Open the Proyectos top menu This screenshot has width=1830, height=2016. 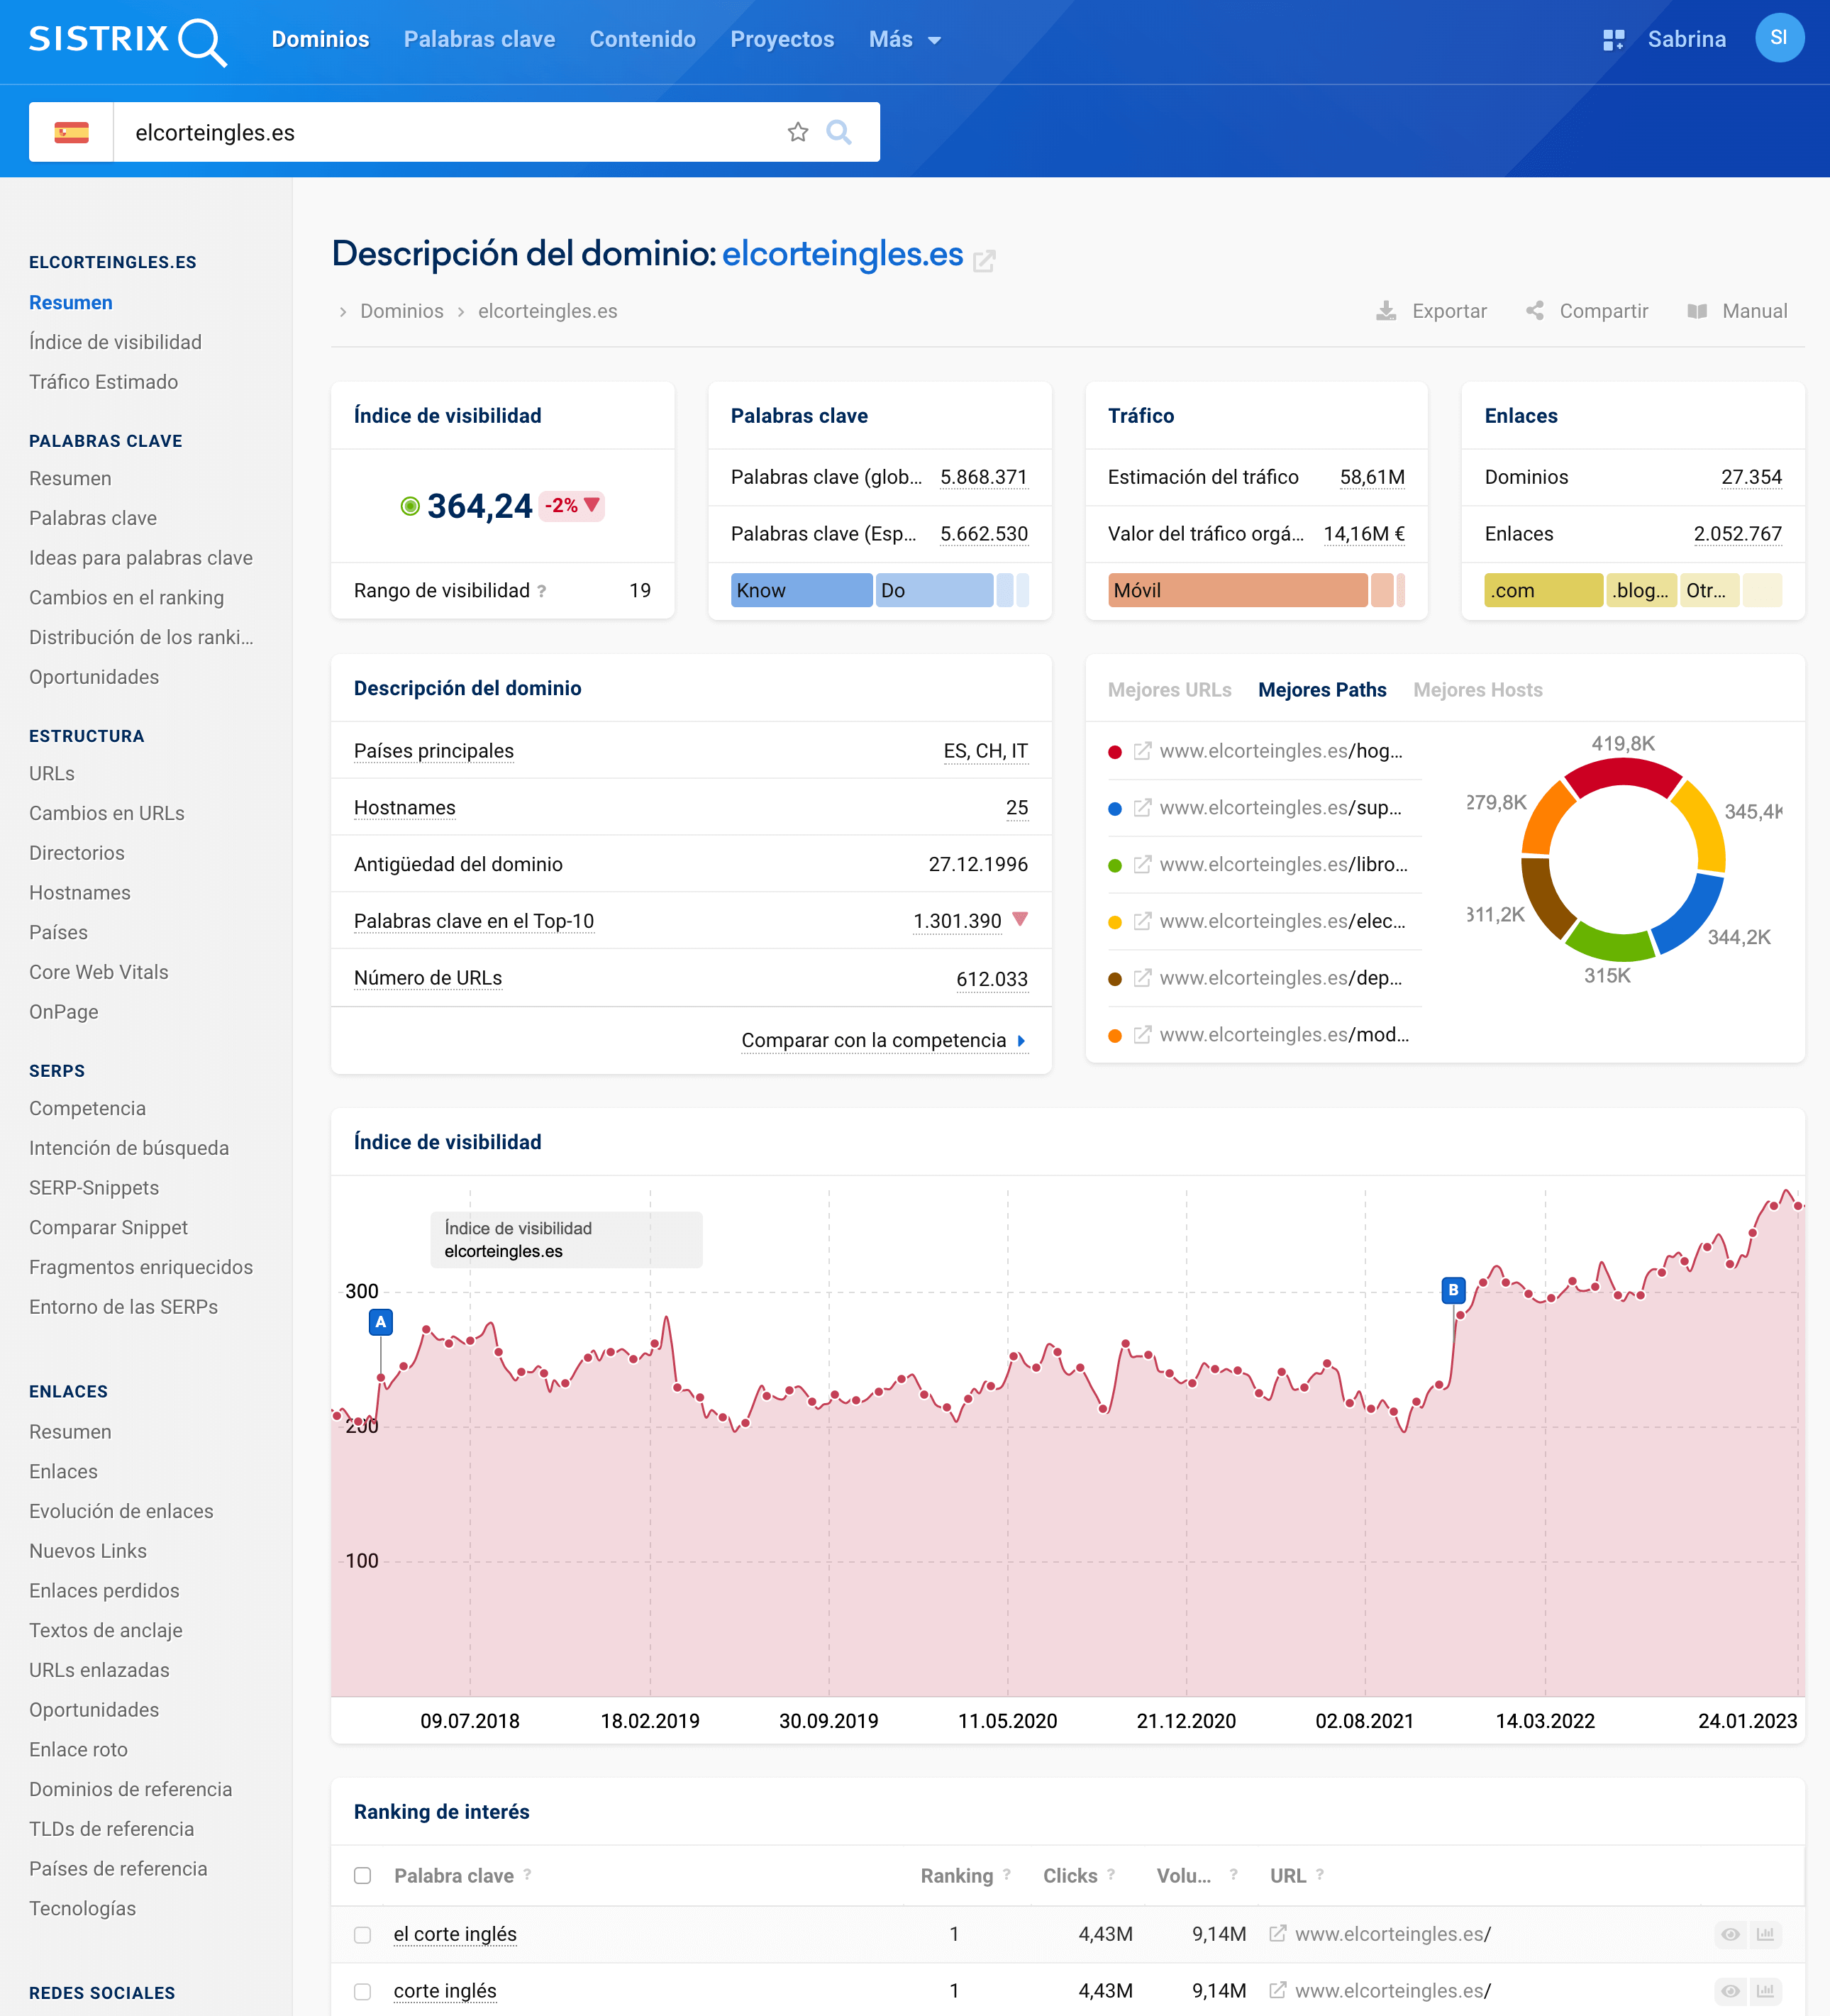tap(782, 39)
